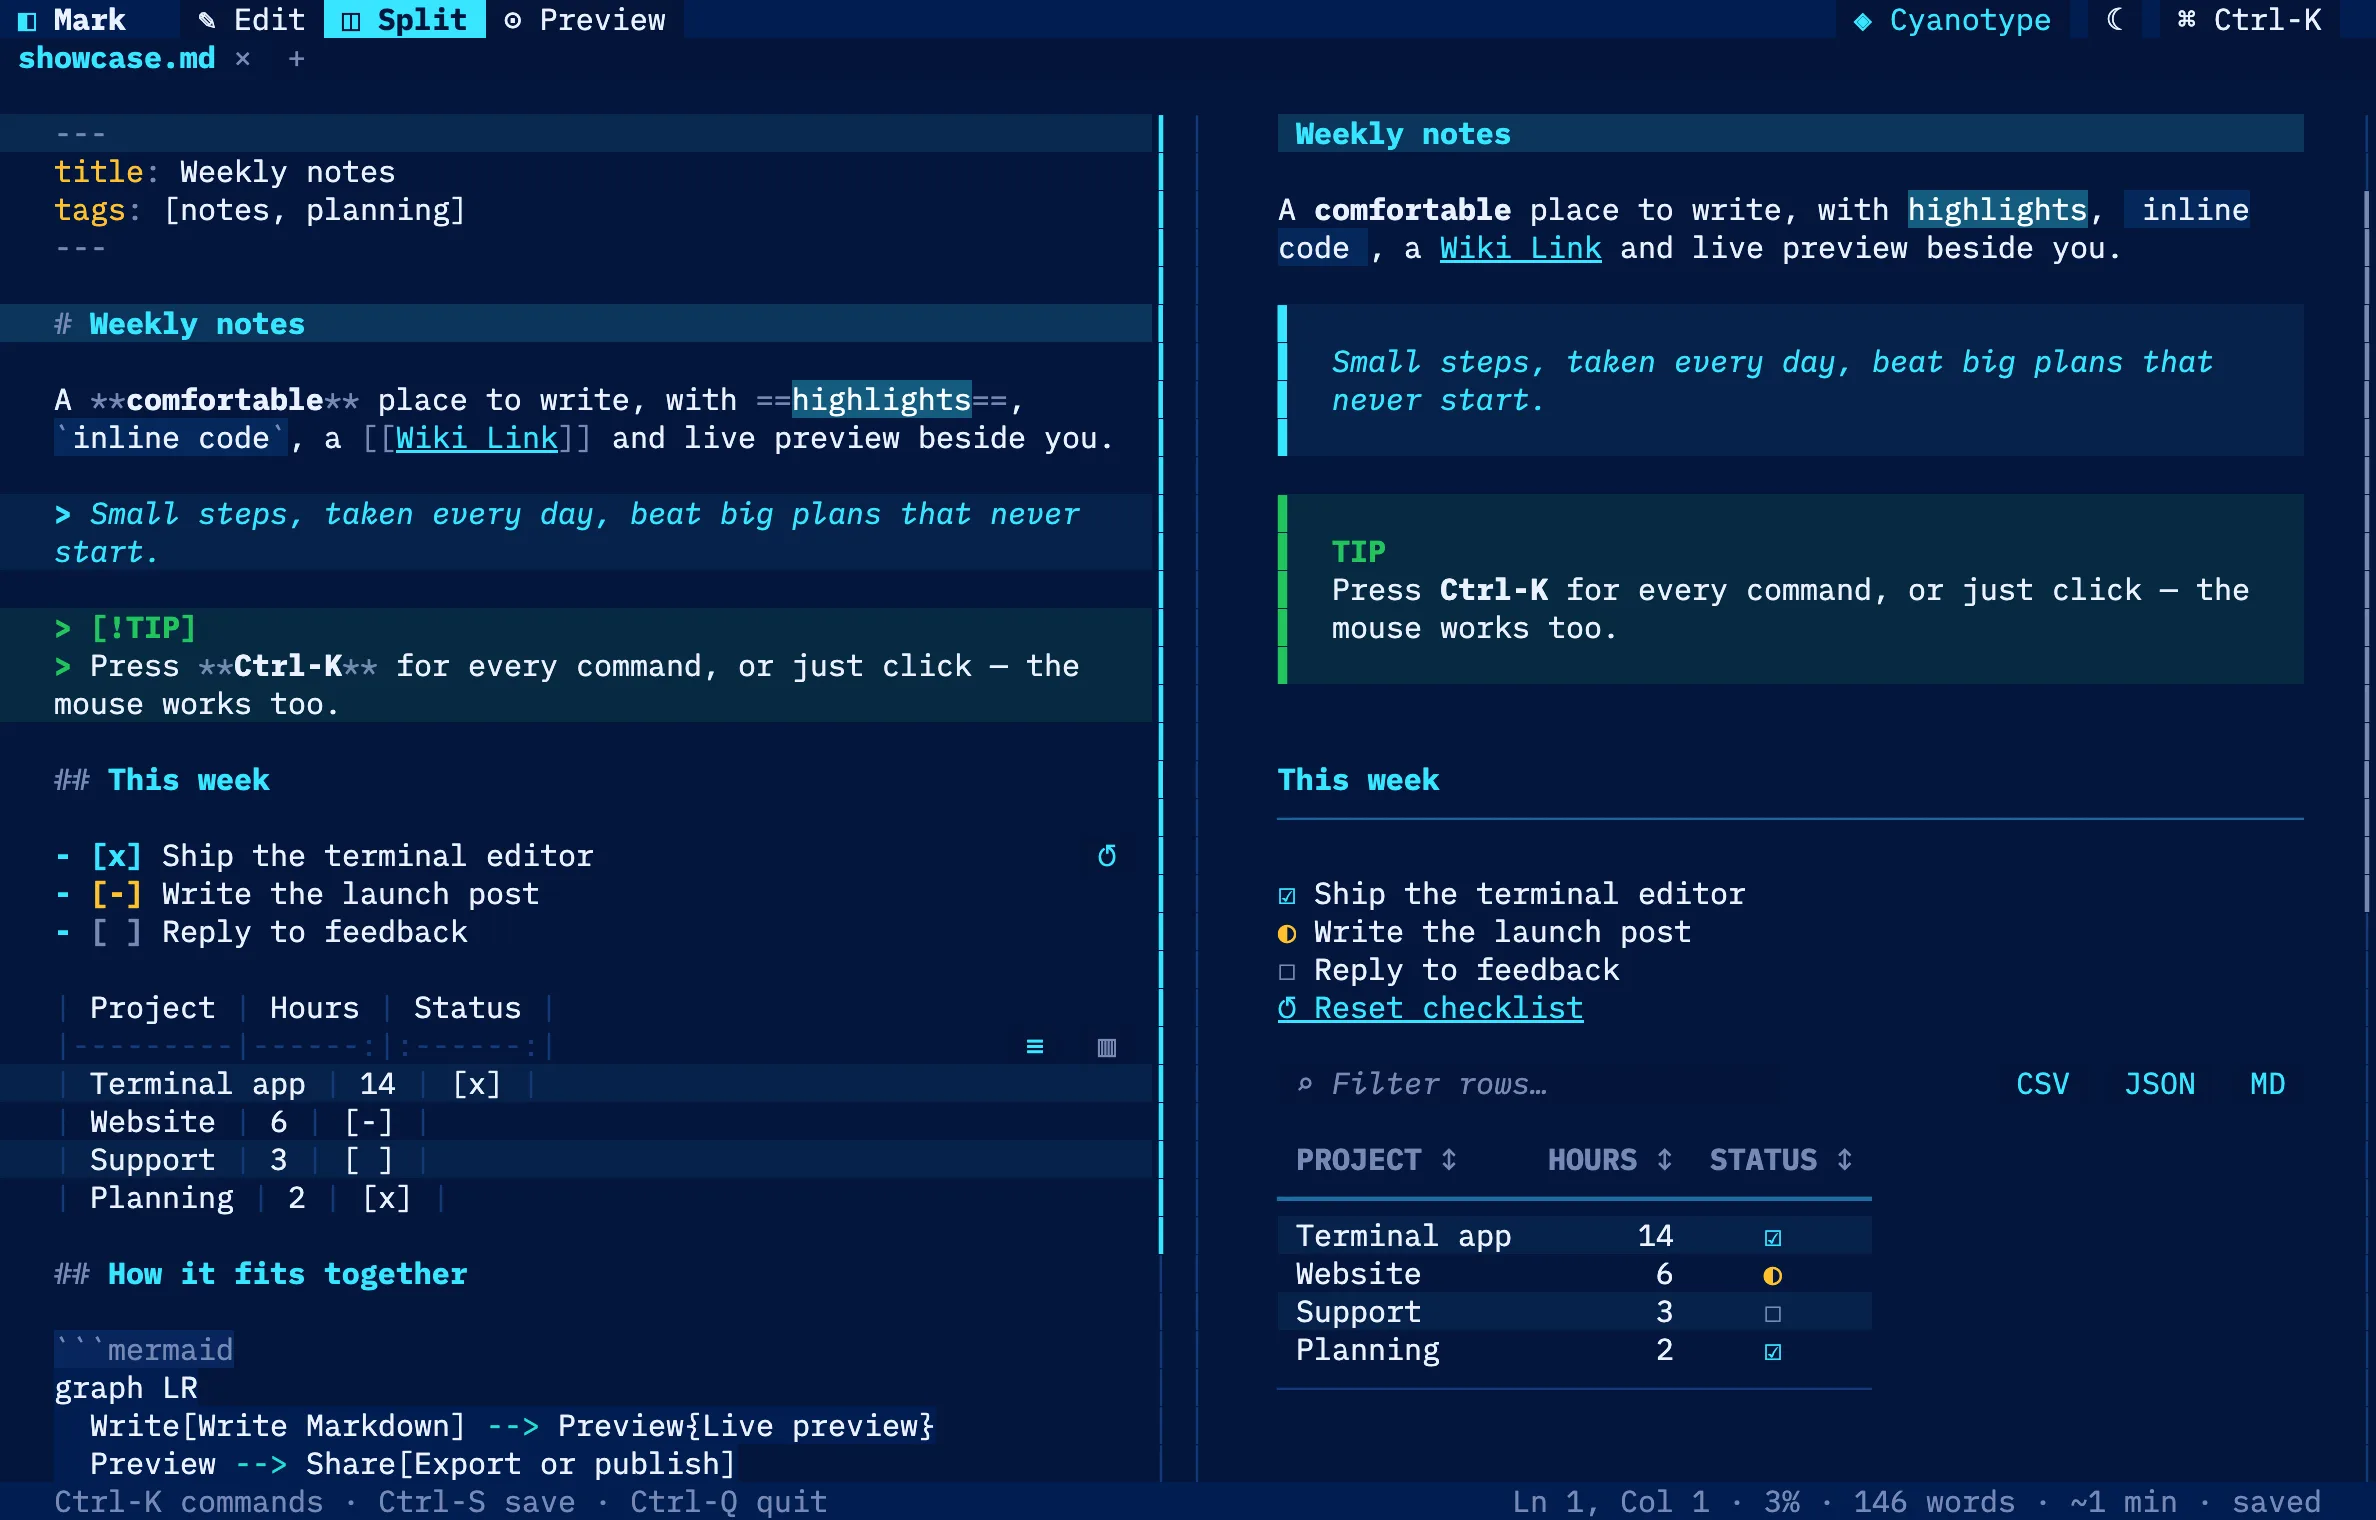
Task: Toggle Website status indicator in table
Action: click(x=1773, y=1275)
